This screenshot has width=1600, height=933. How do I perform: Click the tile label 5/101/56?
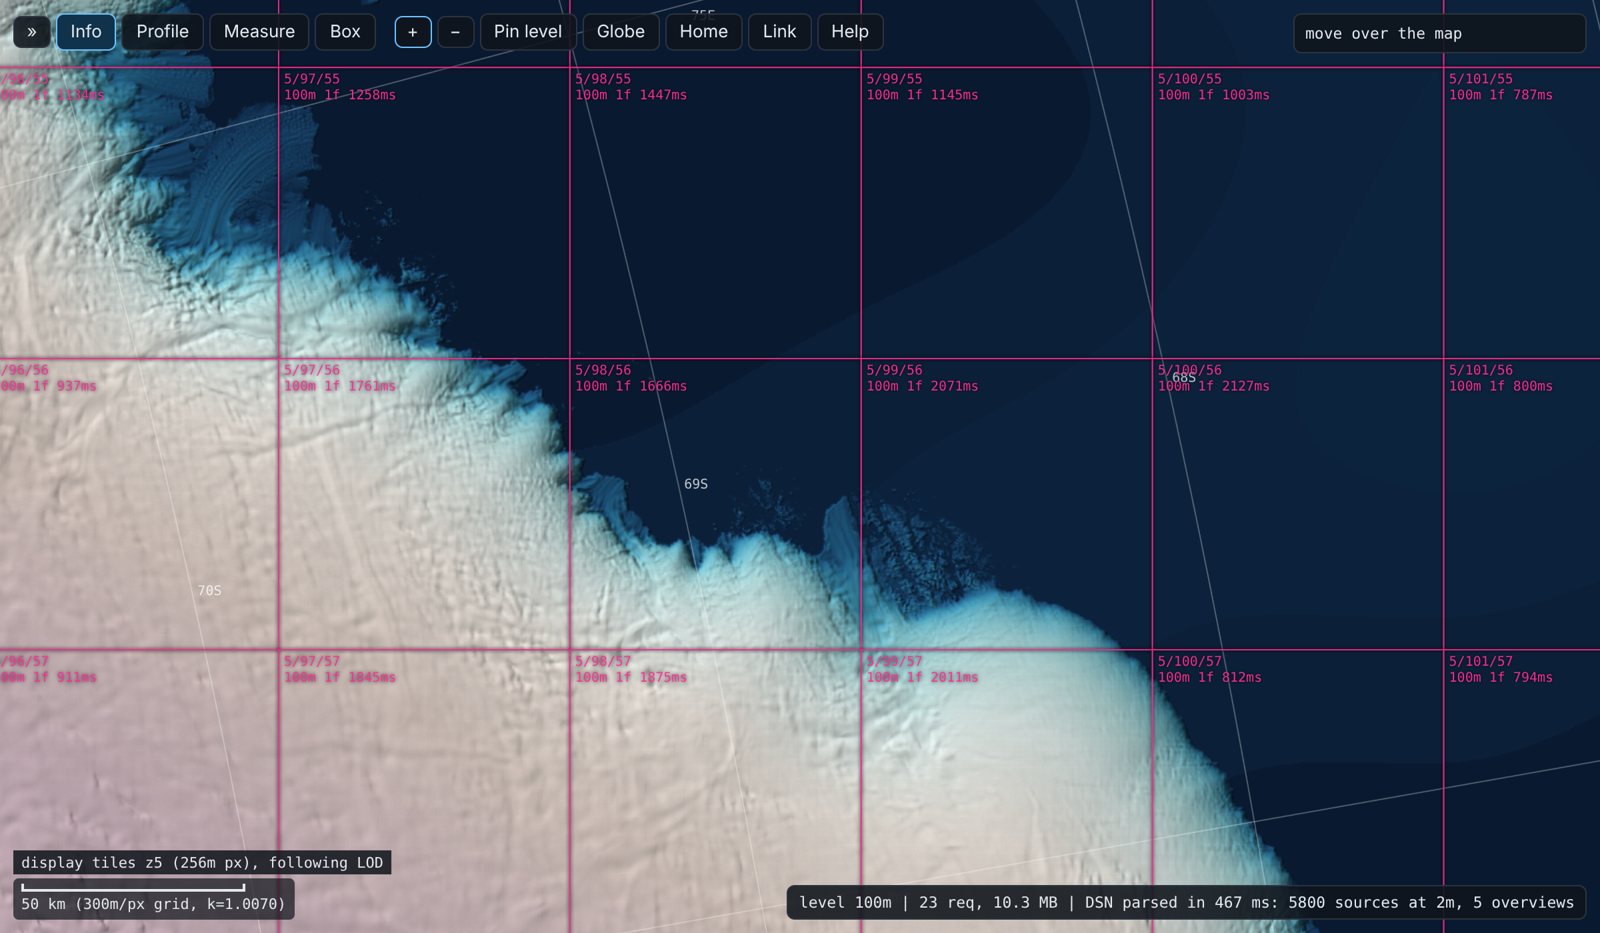(1481, 370)
